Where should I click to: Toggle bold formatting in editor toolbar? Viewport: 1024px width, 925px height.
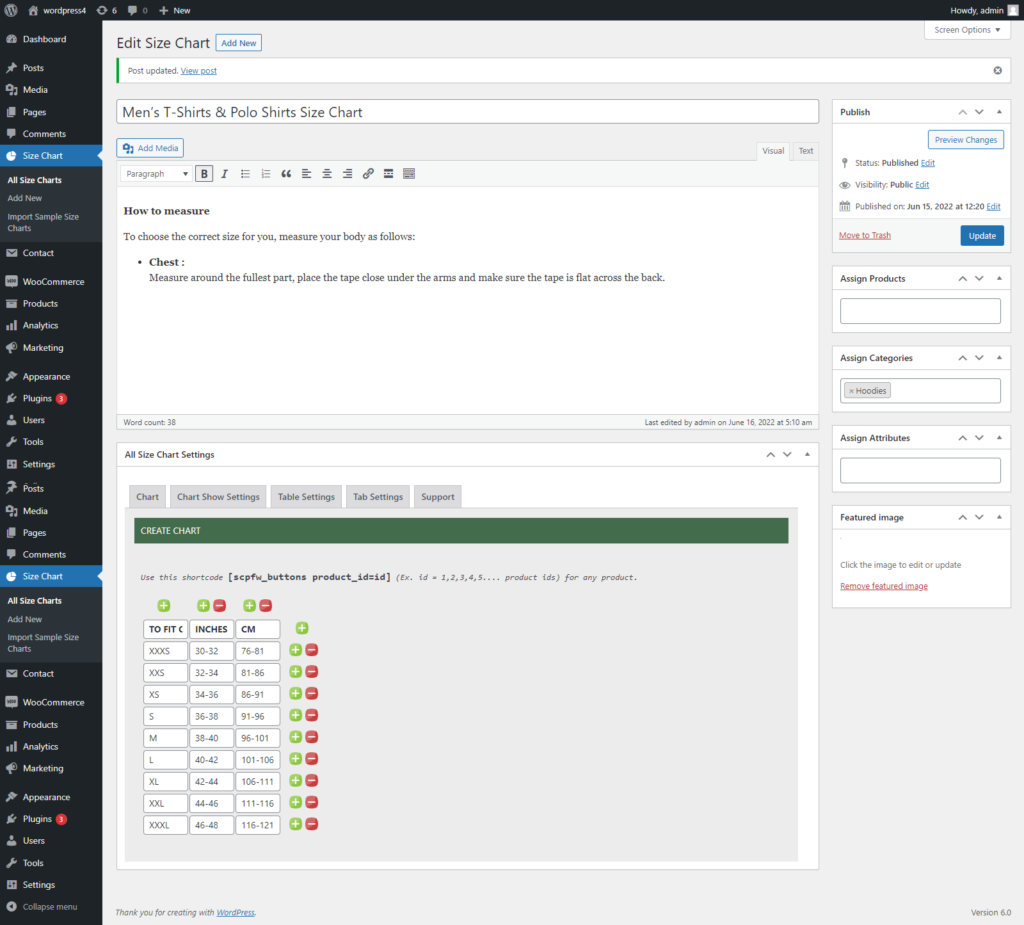pyautogui.click(x=204, y=174)
